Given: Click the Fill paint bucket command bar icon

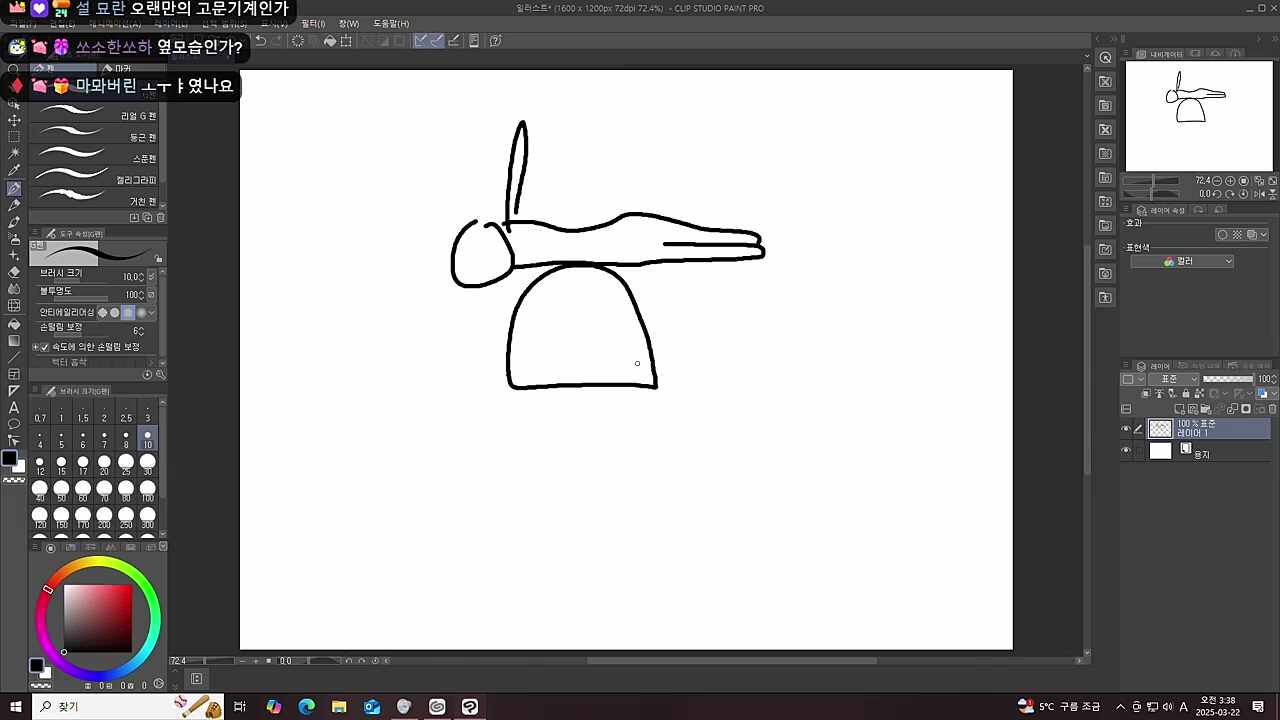Looking at the screenshot, I should tap(330, 41).
